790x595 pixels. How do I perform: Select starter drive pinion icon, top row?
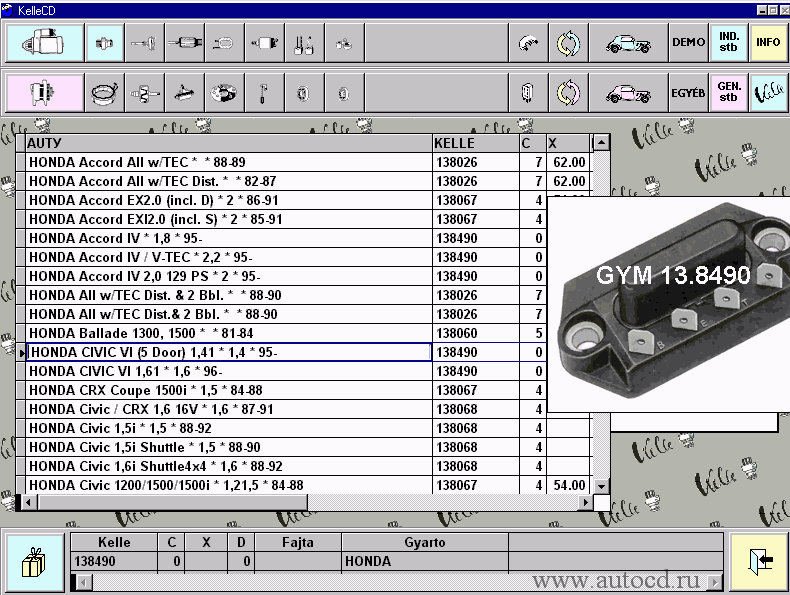145,43
